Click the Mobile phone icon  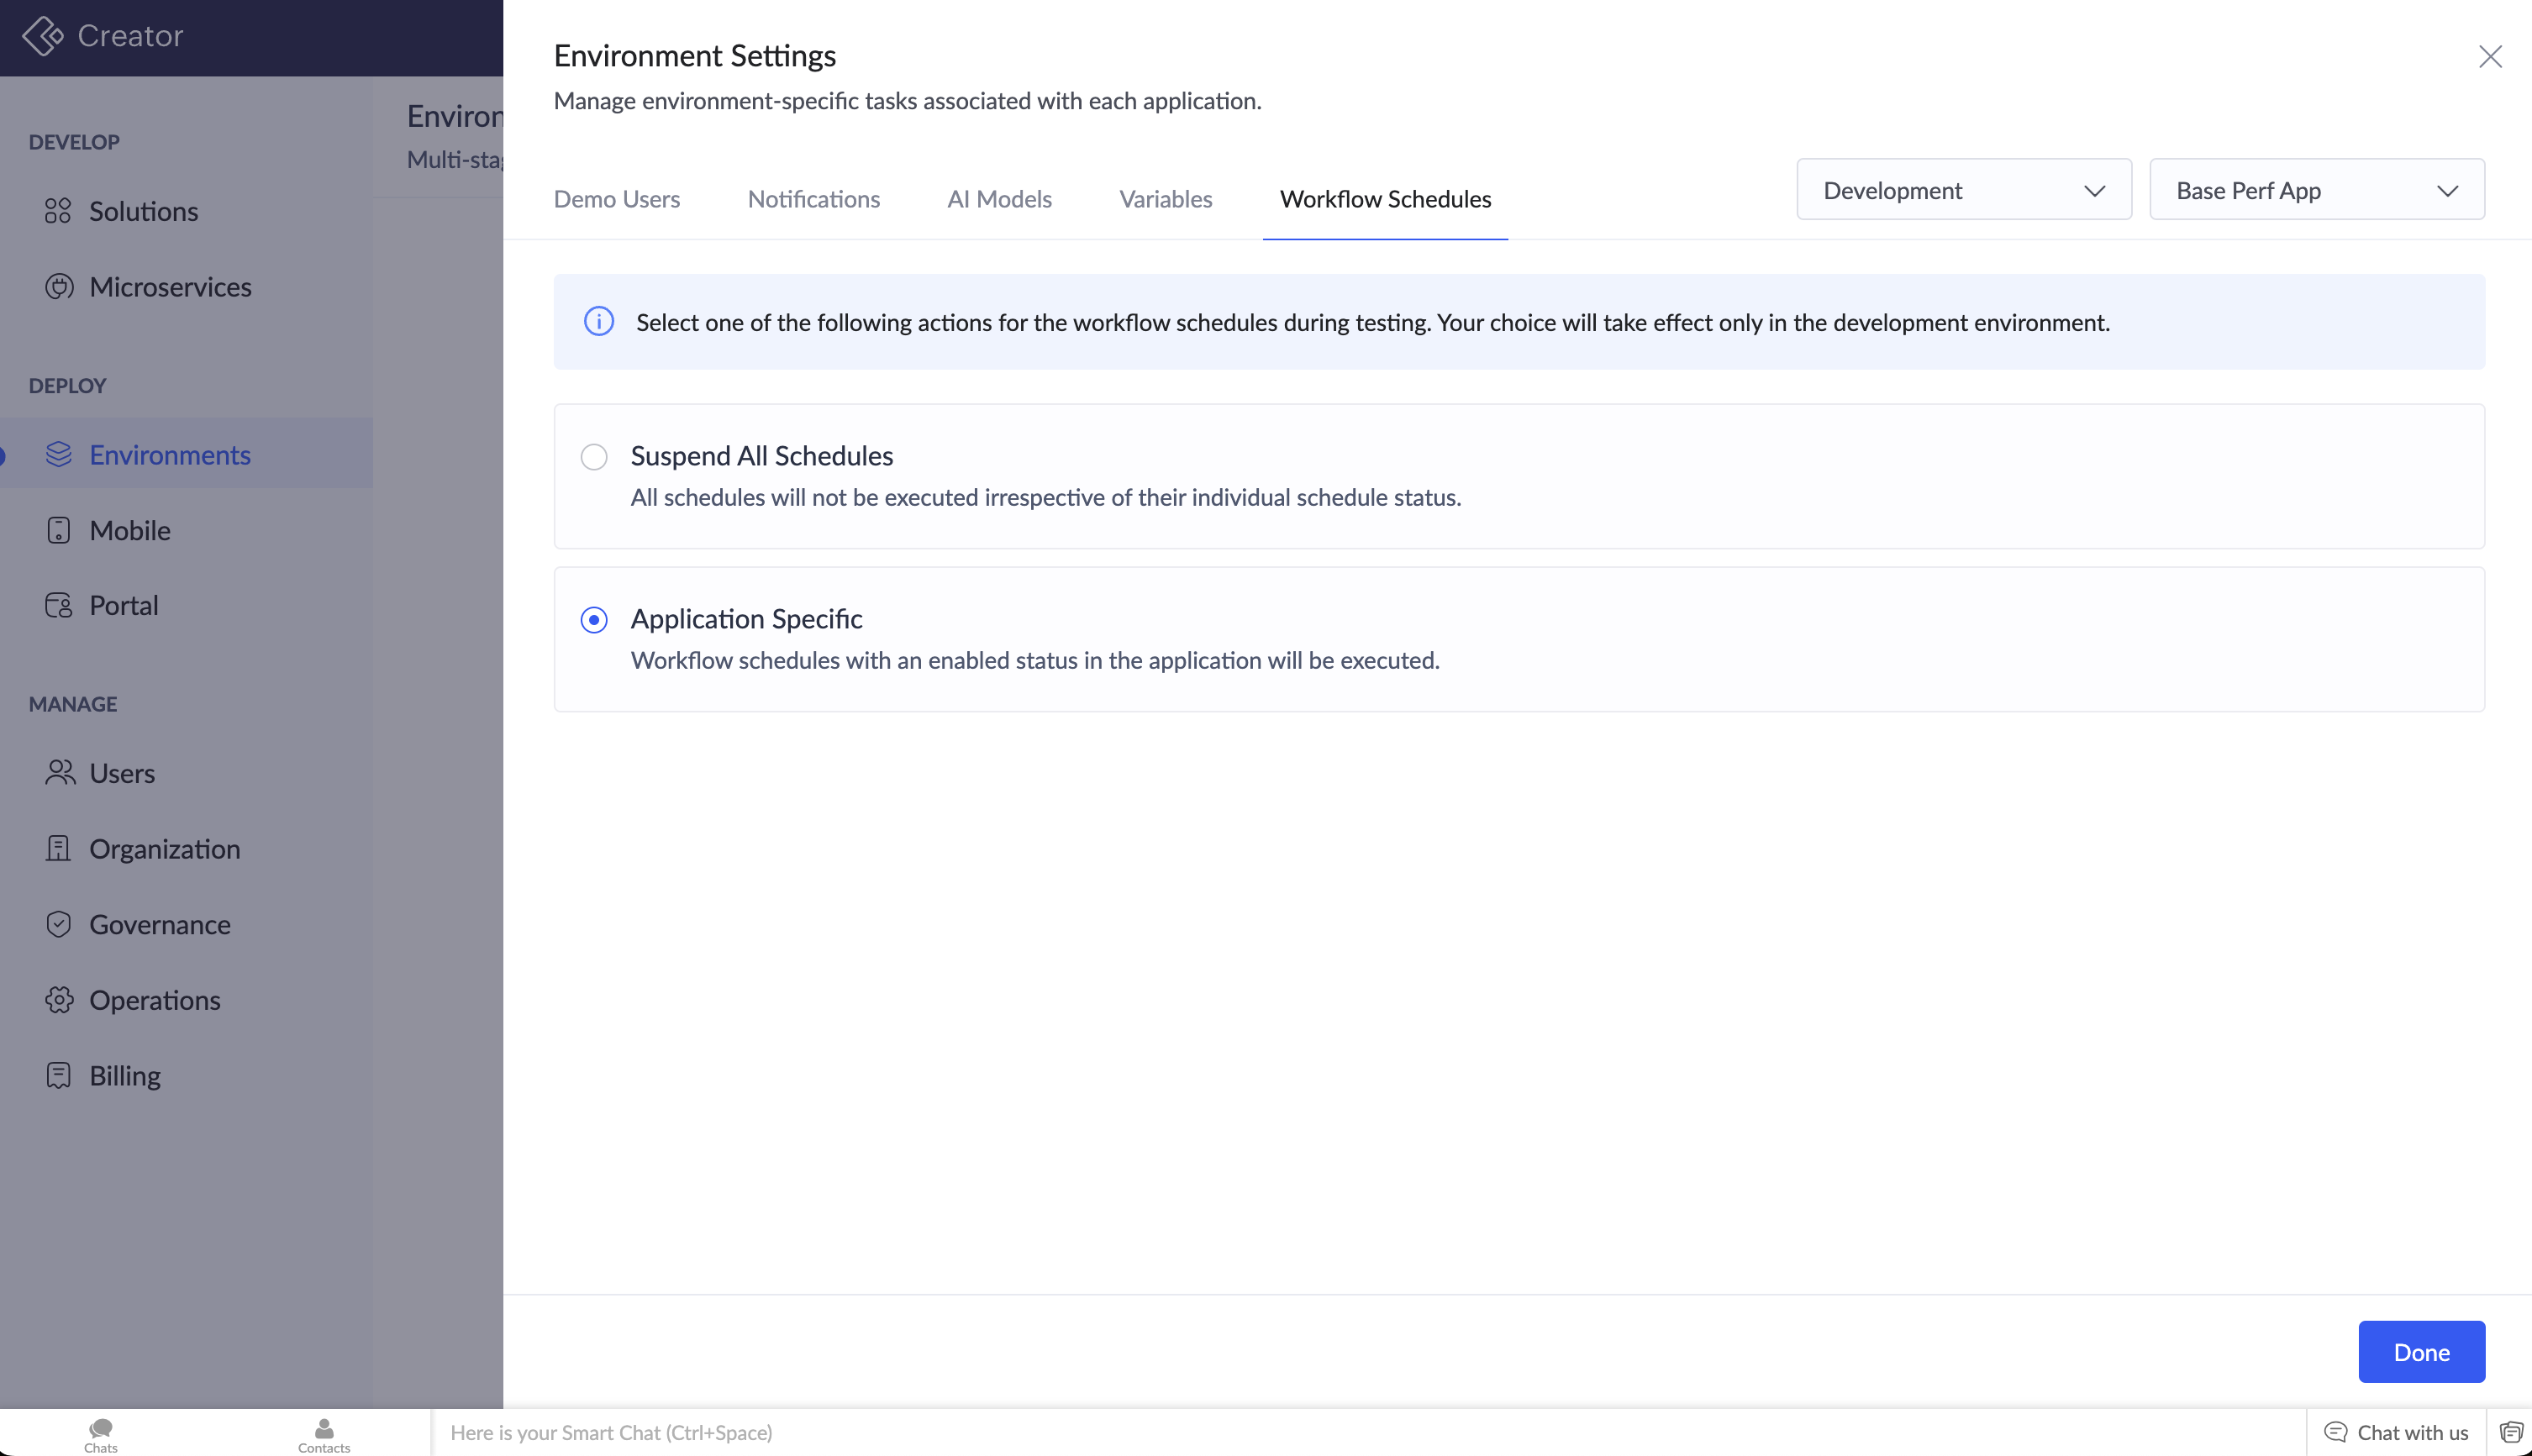[x=59, y=530]
